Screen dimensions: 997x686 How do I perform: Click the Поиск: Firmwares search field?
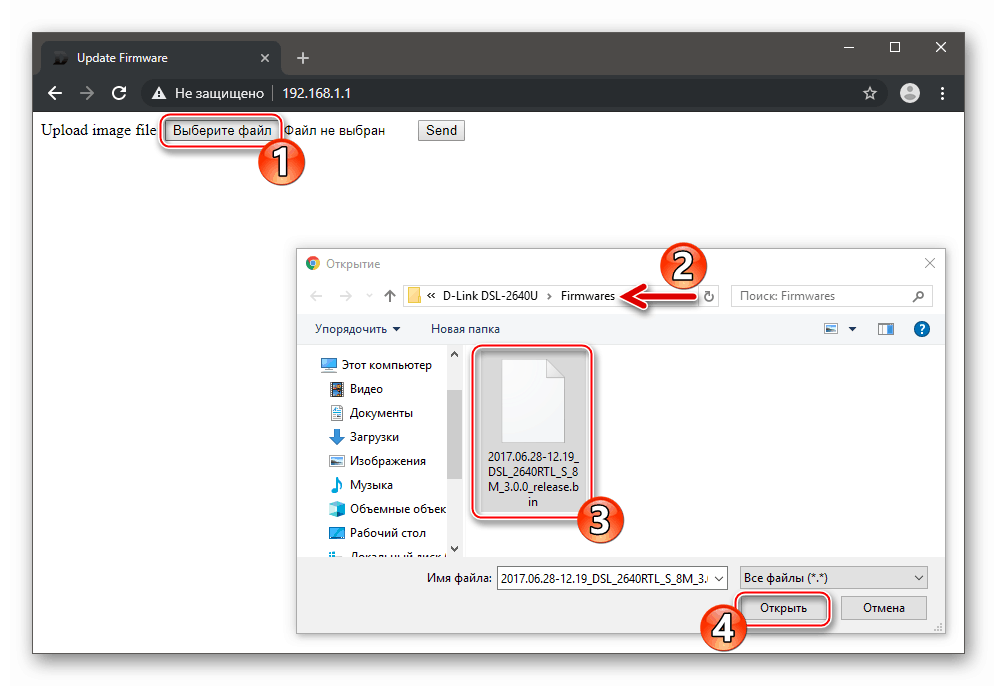[832, 296]
